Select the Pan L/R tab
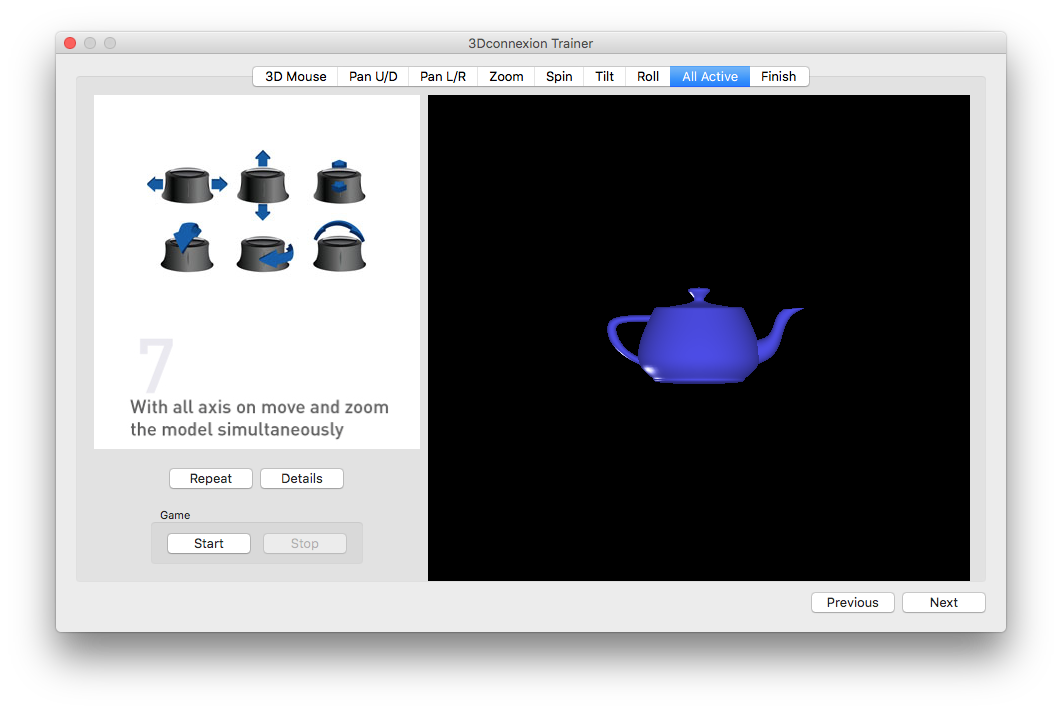Viewport: 1062px width, 712px height. click(x=443, y=77)
